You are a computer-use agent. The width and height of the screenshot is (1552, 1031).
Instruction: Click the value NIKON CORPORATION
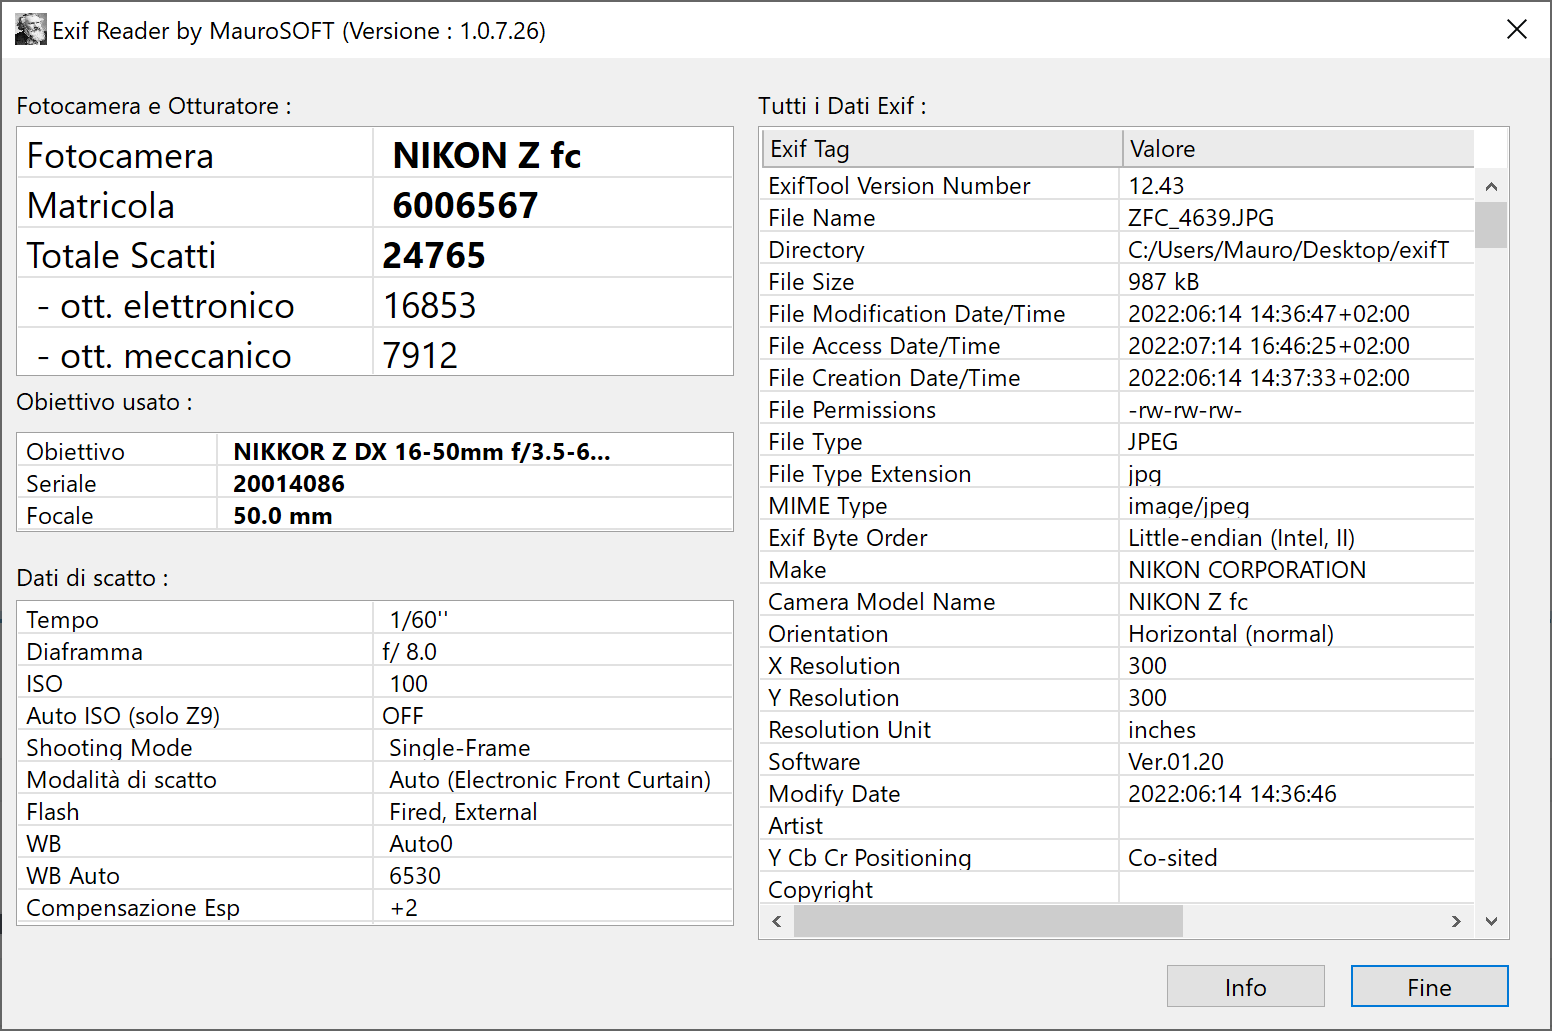point(1247,570)
